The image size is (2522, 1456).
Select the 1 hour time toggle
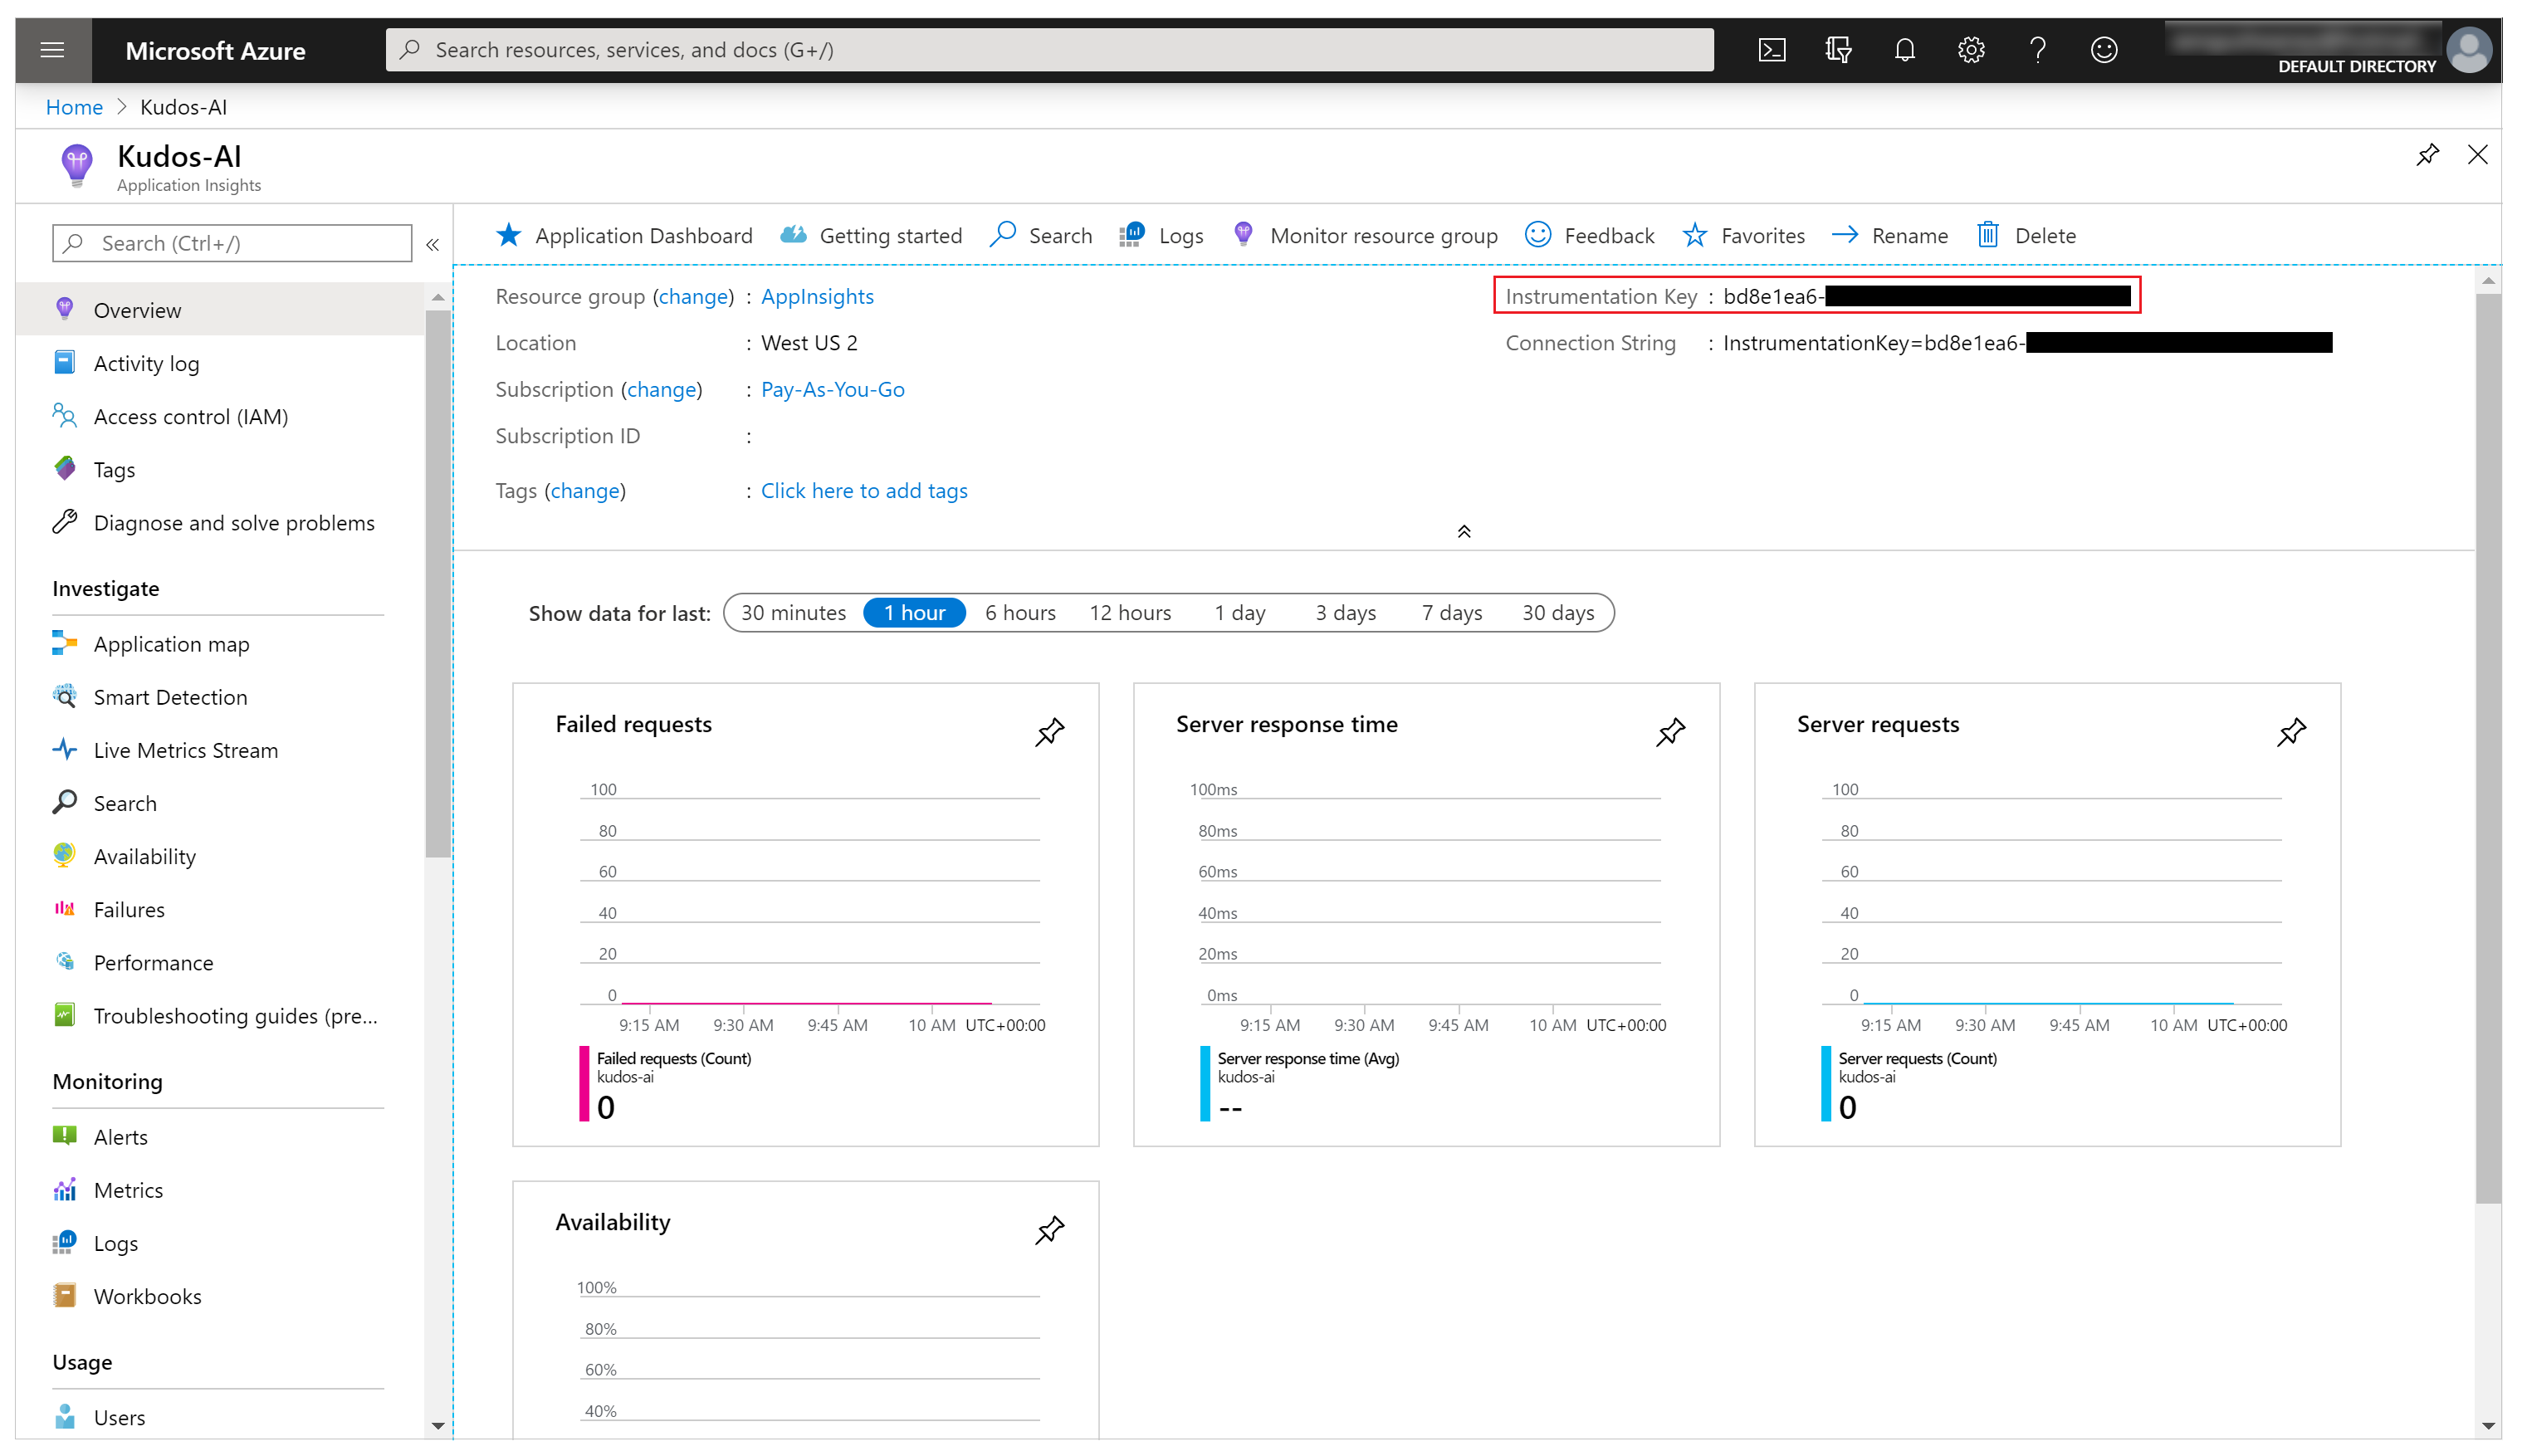pos(917,612)
